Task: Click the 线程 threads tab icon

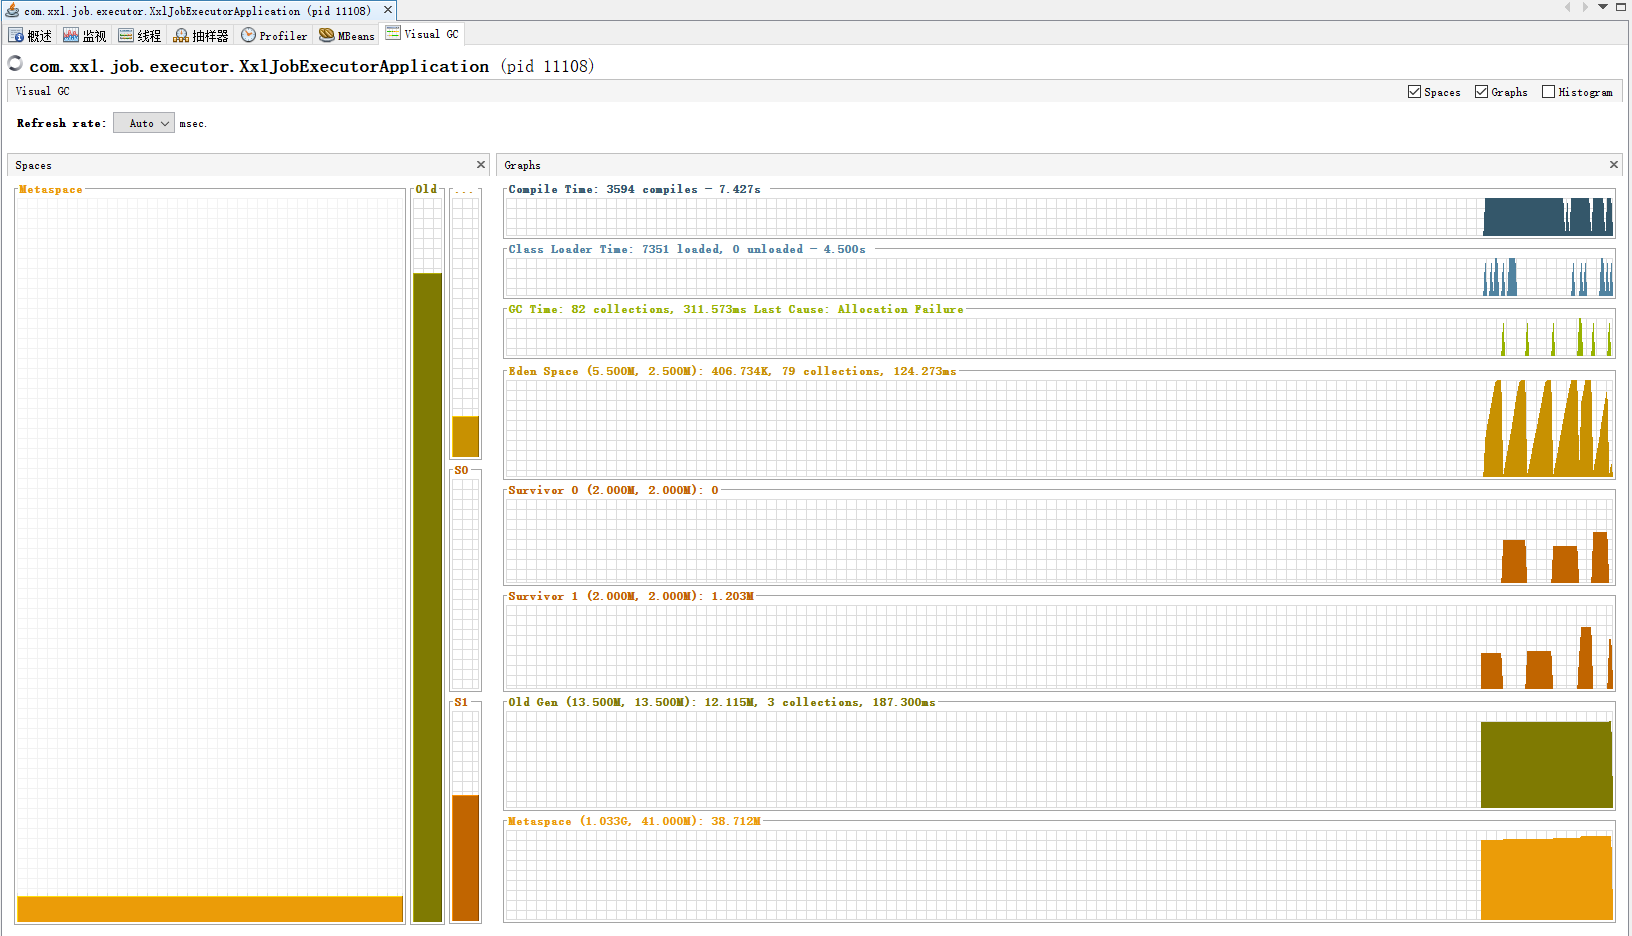Action: click(126, 35)
